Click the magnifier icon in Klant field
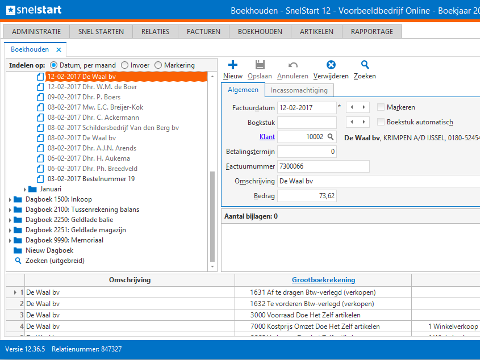 pos(330,137)
